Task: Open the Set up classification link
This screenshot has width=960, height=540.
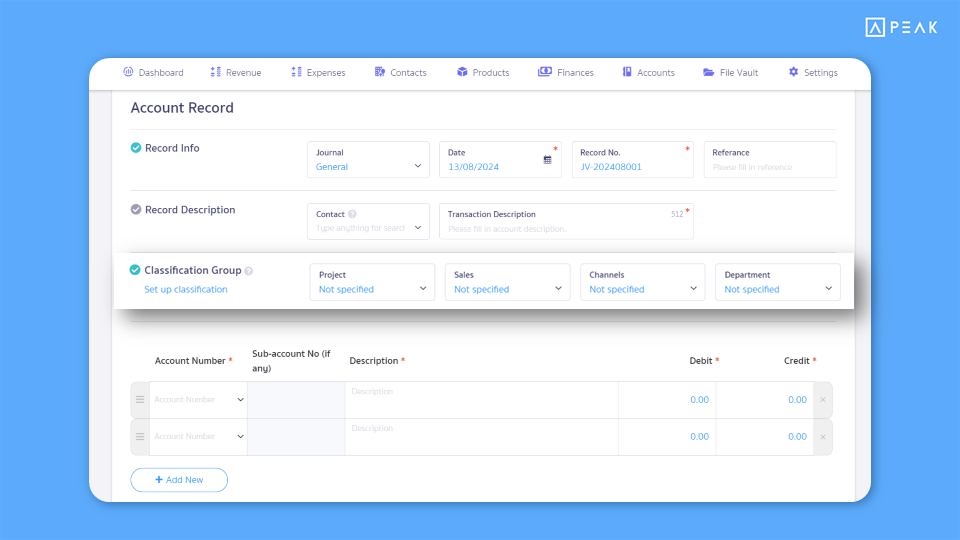Action: coord(186,290)
